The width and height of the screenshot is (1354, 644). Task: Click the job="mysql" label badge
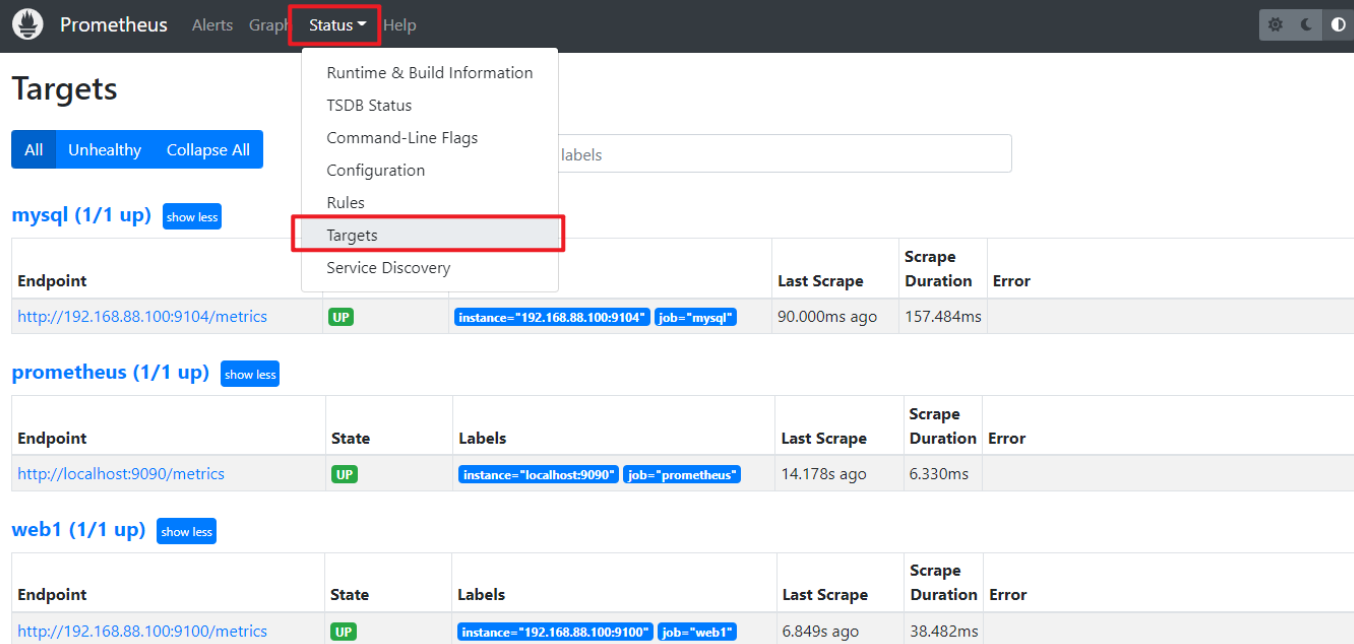pyautogui.click(x=696, y=317)
